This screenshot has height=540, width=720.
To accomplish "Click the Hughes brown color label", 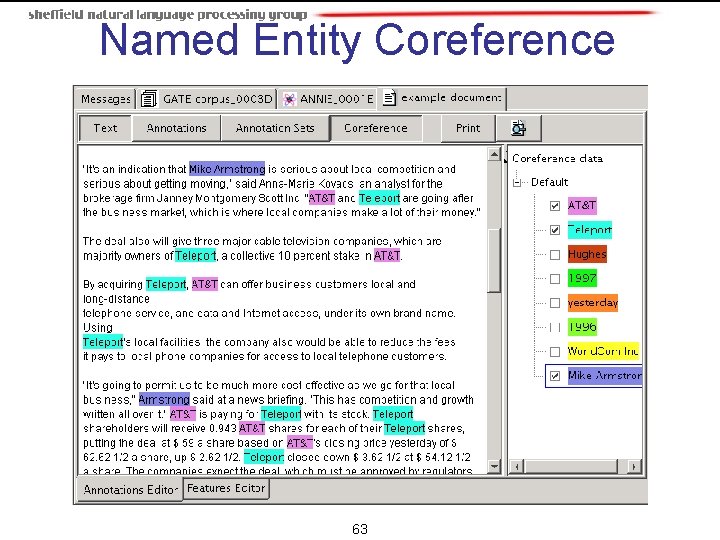I will (x=587, y=254).
